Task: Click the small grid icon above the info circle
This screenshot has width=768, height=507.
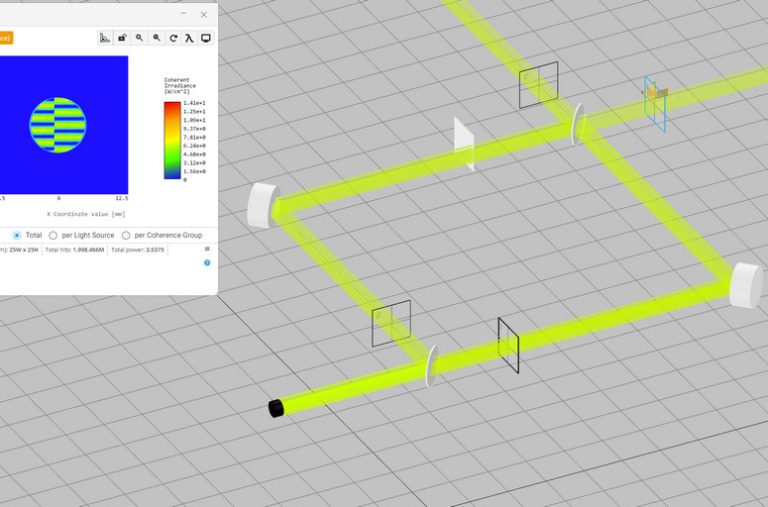Action: point(207,249)
